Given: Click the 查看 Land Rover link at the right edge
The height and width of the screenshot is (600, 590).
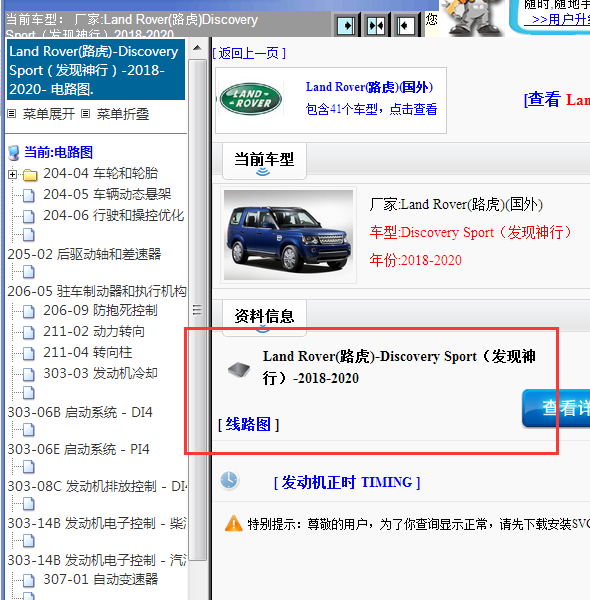Looking at the screenshot, I should tap(557, 99).
